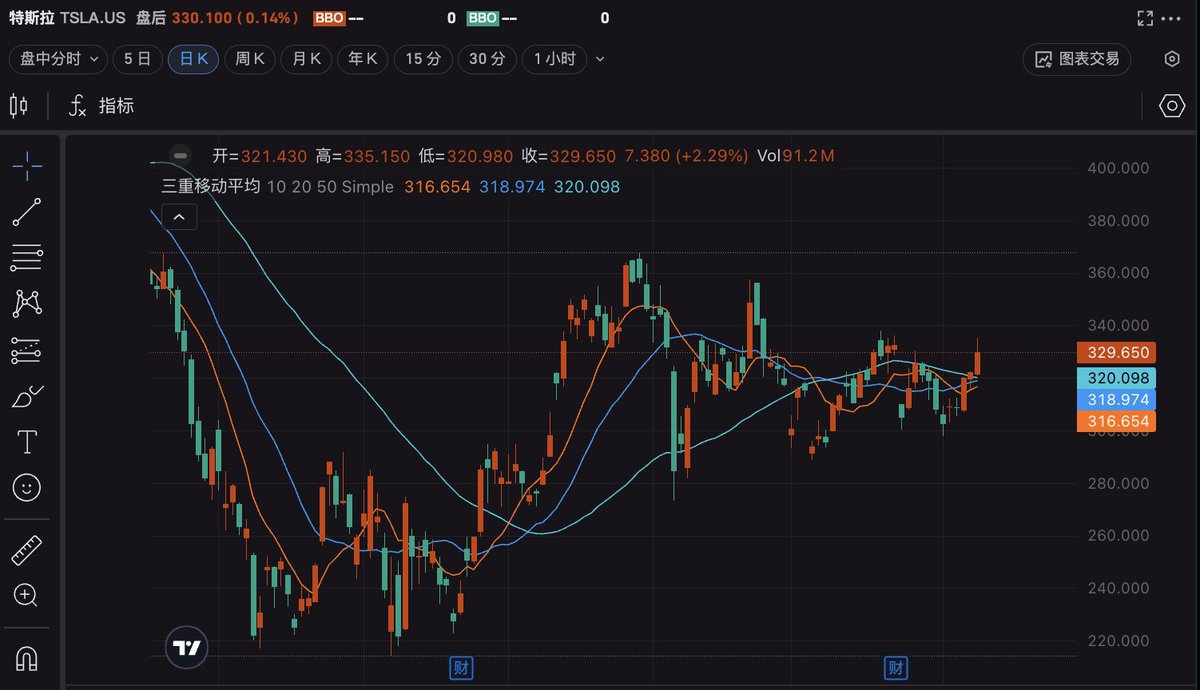Switch to the 周K weekly tab

(x=250, y=59)
